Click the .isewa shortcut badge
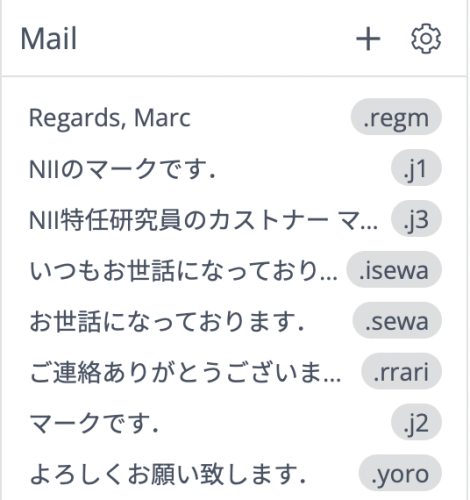This screenshot has width=470, height=500. [x=394, y=270]
